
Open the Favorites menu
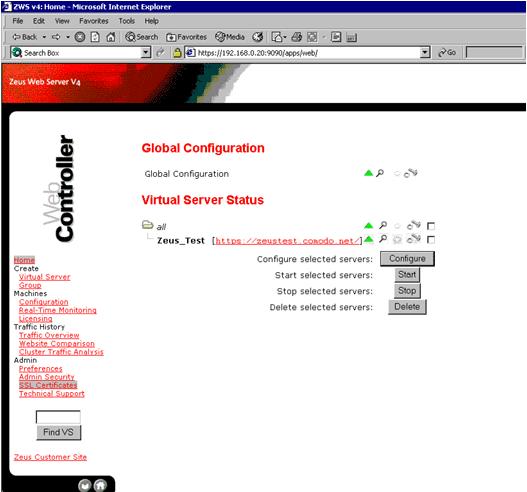pos(94,21)
